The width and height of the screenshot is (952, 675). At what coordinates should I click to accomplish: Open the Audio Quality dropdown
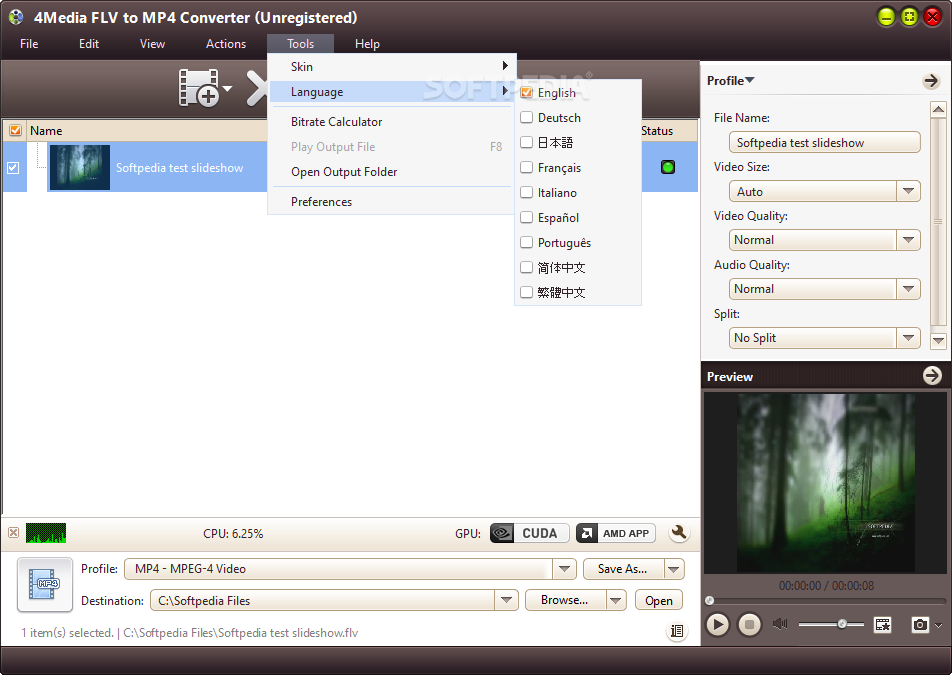(x=908, y=289)
